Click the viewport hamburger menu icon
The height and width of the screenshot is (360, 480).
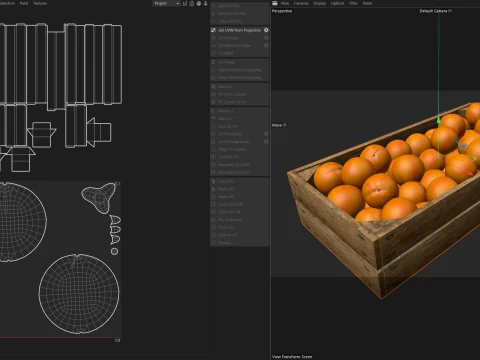[275, 3]
